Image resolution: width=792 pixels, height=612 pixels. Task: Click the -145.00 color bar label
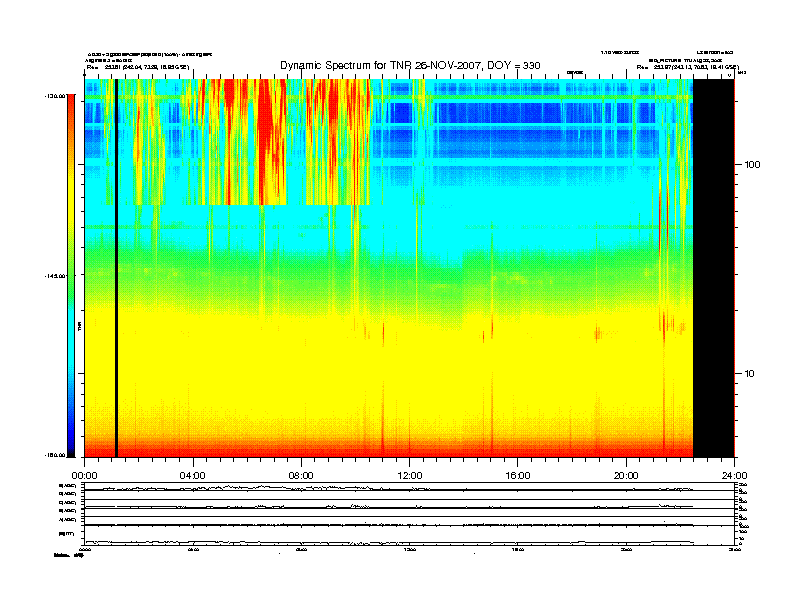tap(55, 276)
